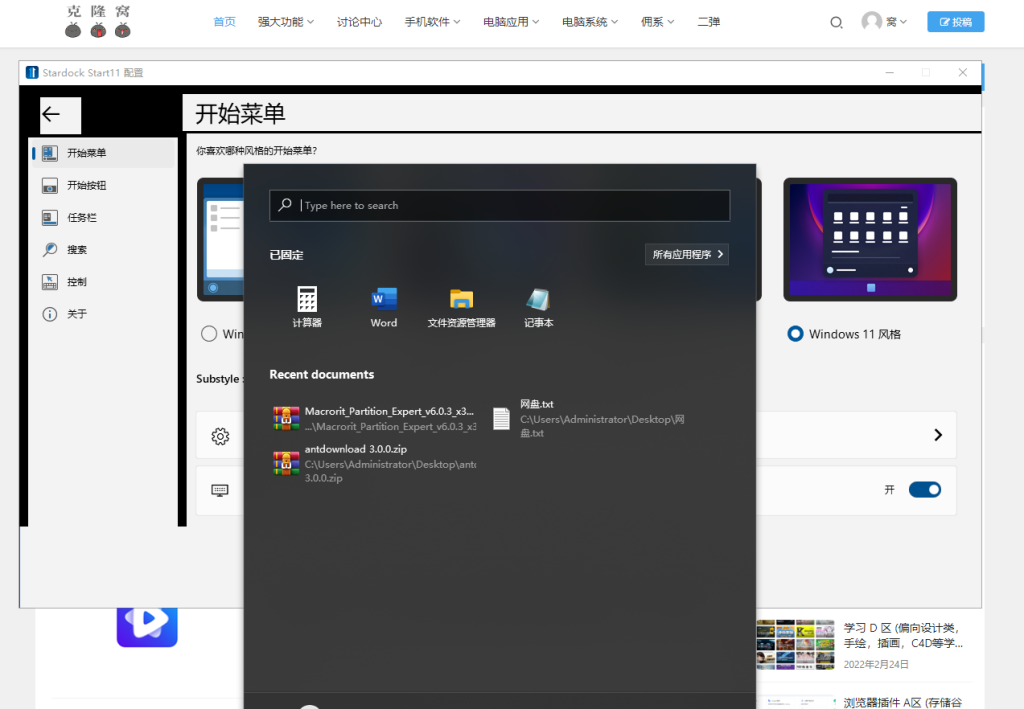The height and width of the screenshot is (709, 1024).
Task: Select the Windows 11 风格 radio button
Action: point(795,334)
